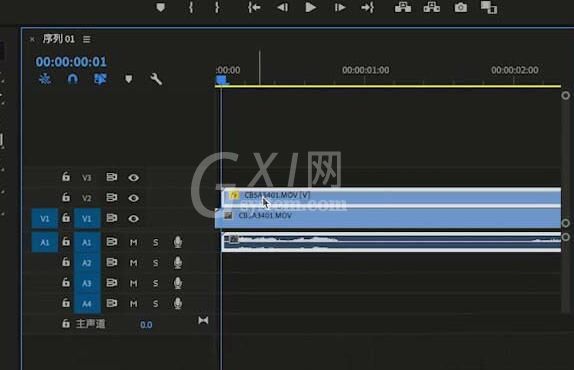This screenshot has width=574, height=370.
Task: Solo track A3
Action: pos(156,283)
